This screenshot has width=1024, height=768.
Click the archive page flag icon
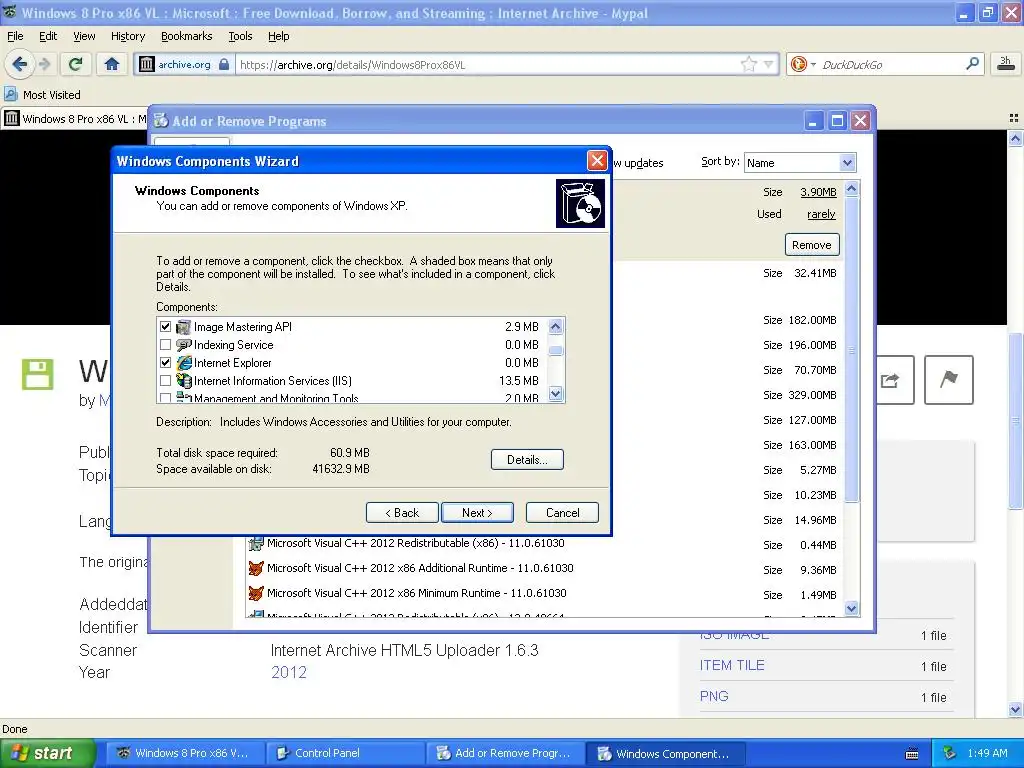949,380
